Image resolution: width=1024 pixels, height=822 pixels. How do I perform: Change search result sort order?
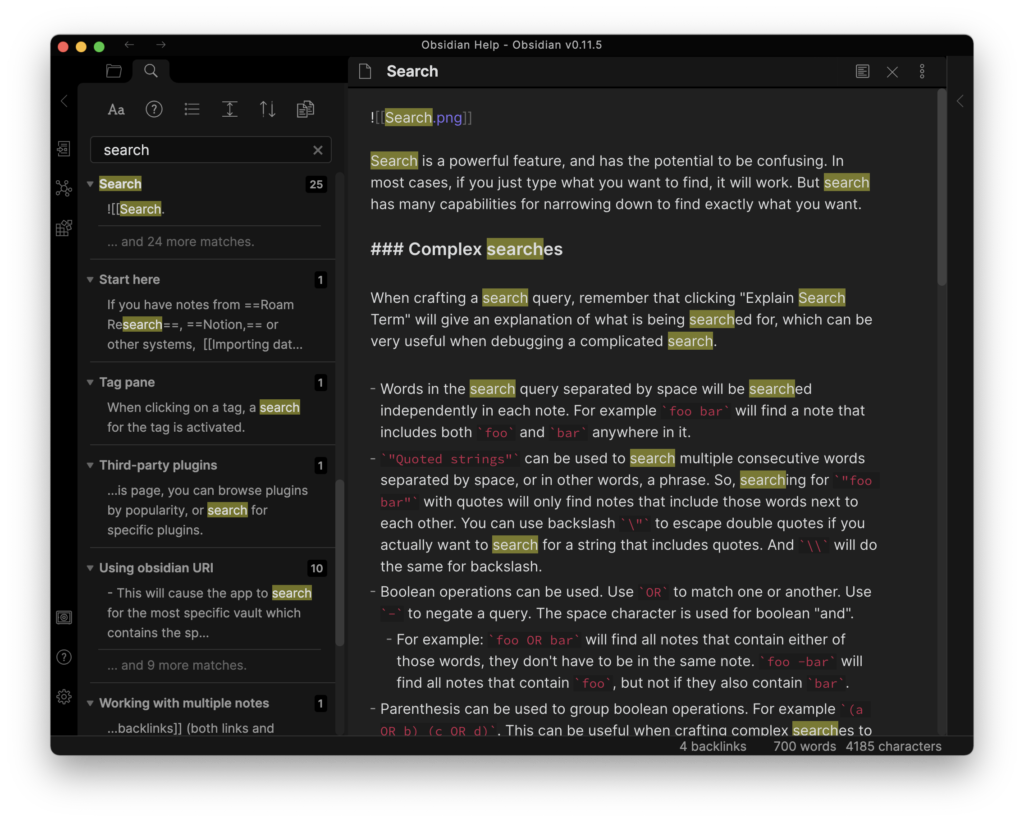pos(268,110)
